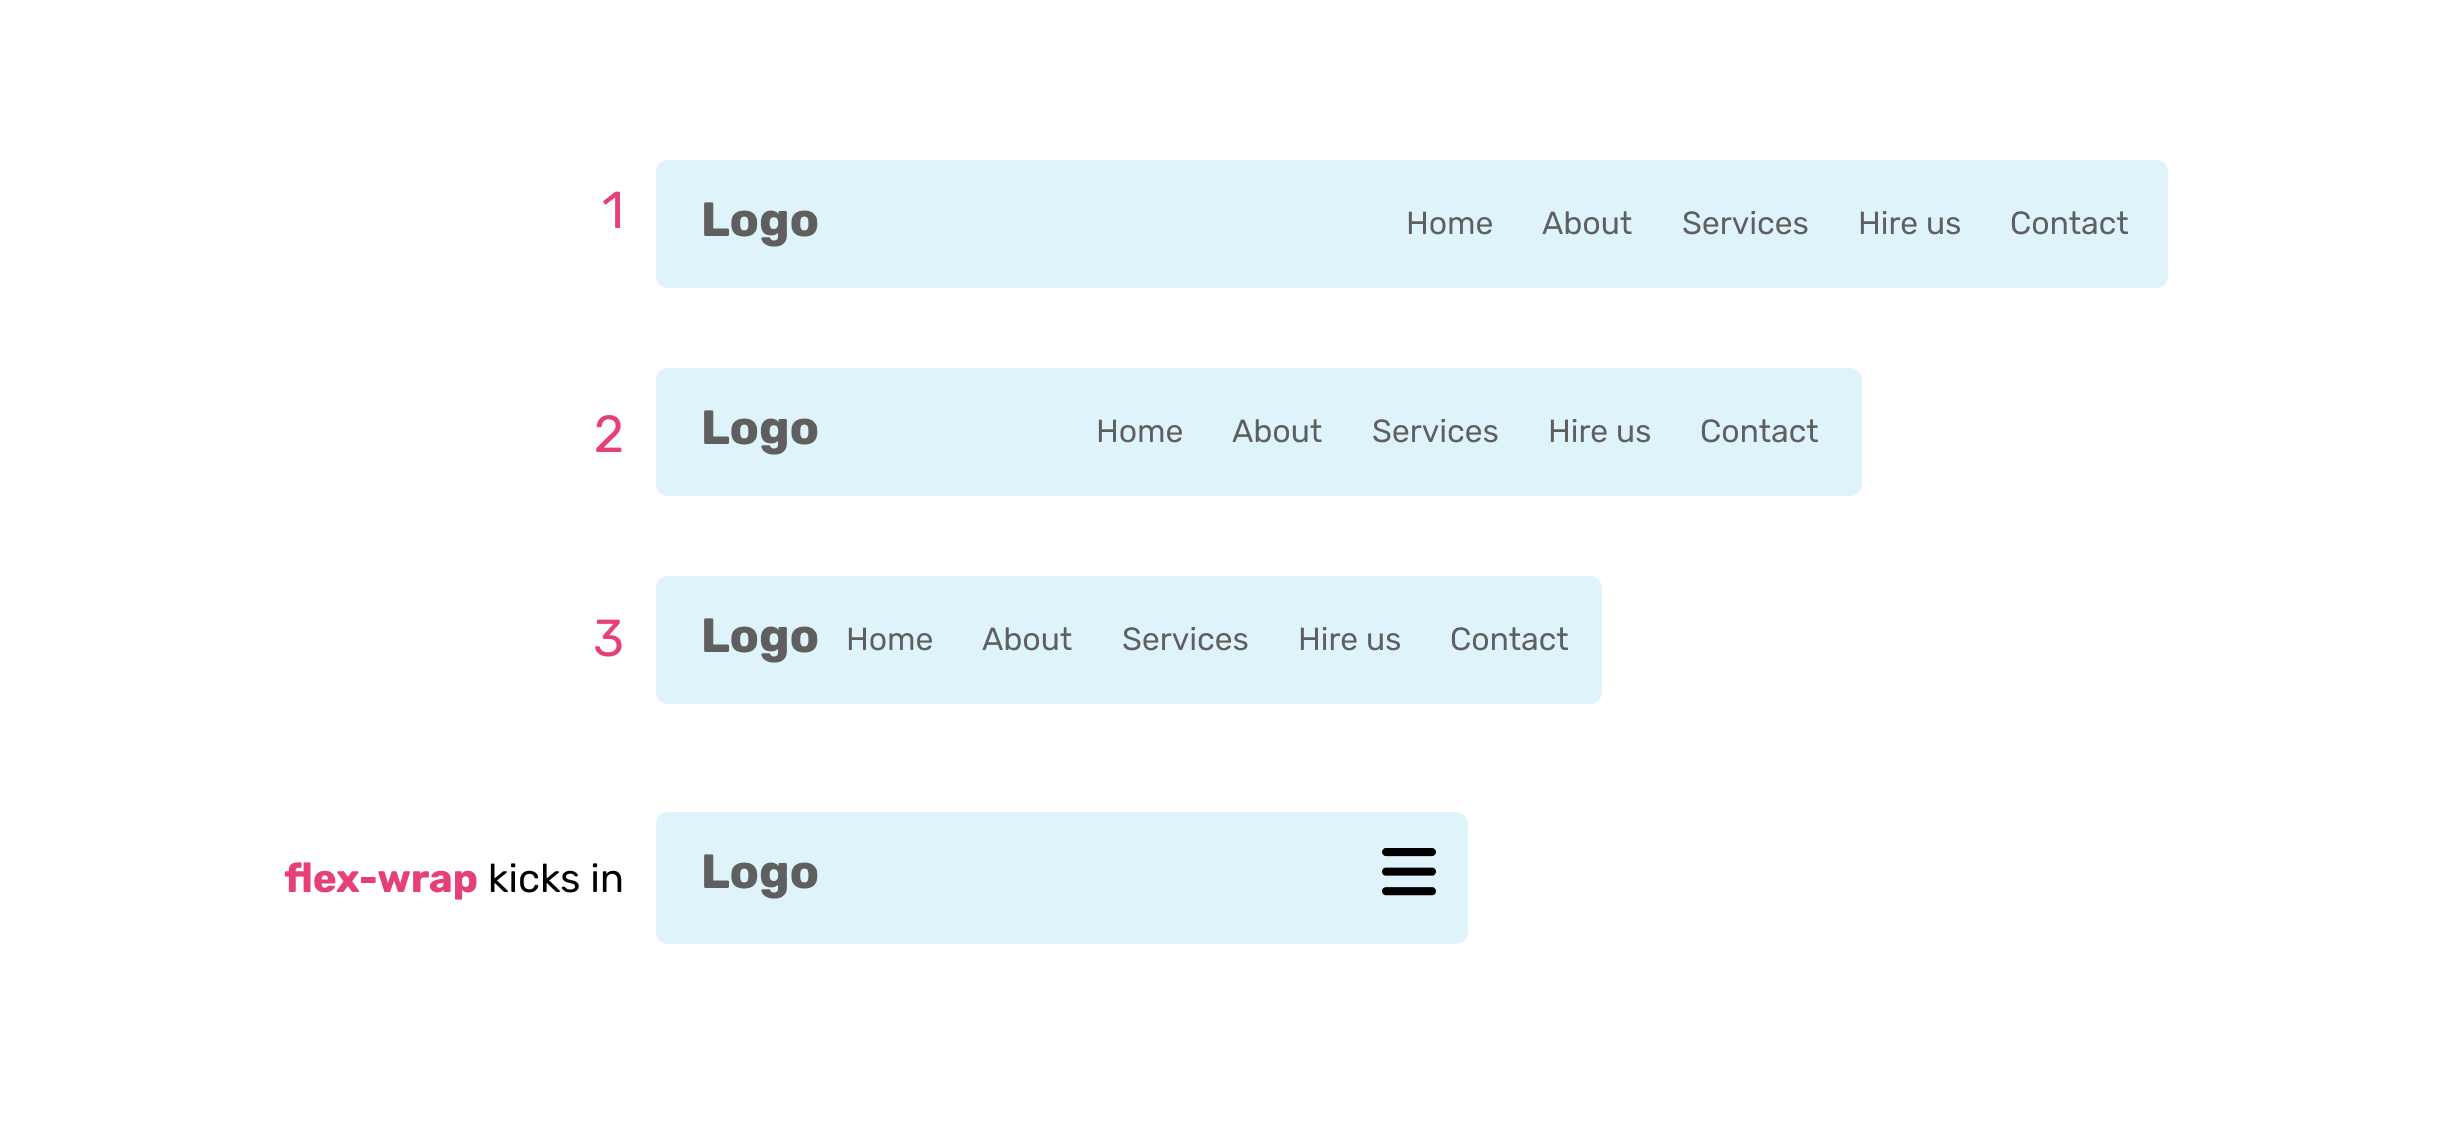Click Contact in navbar 1
Image resolution: width=2452 pixels, height=1142 pixels.
(x=2068, y=223)
